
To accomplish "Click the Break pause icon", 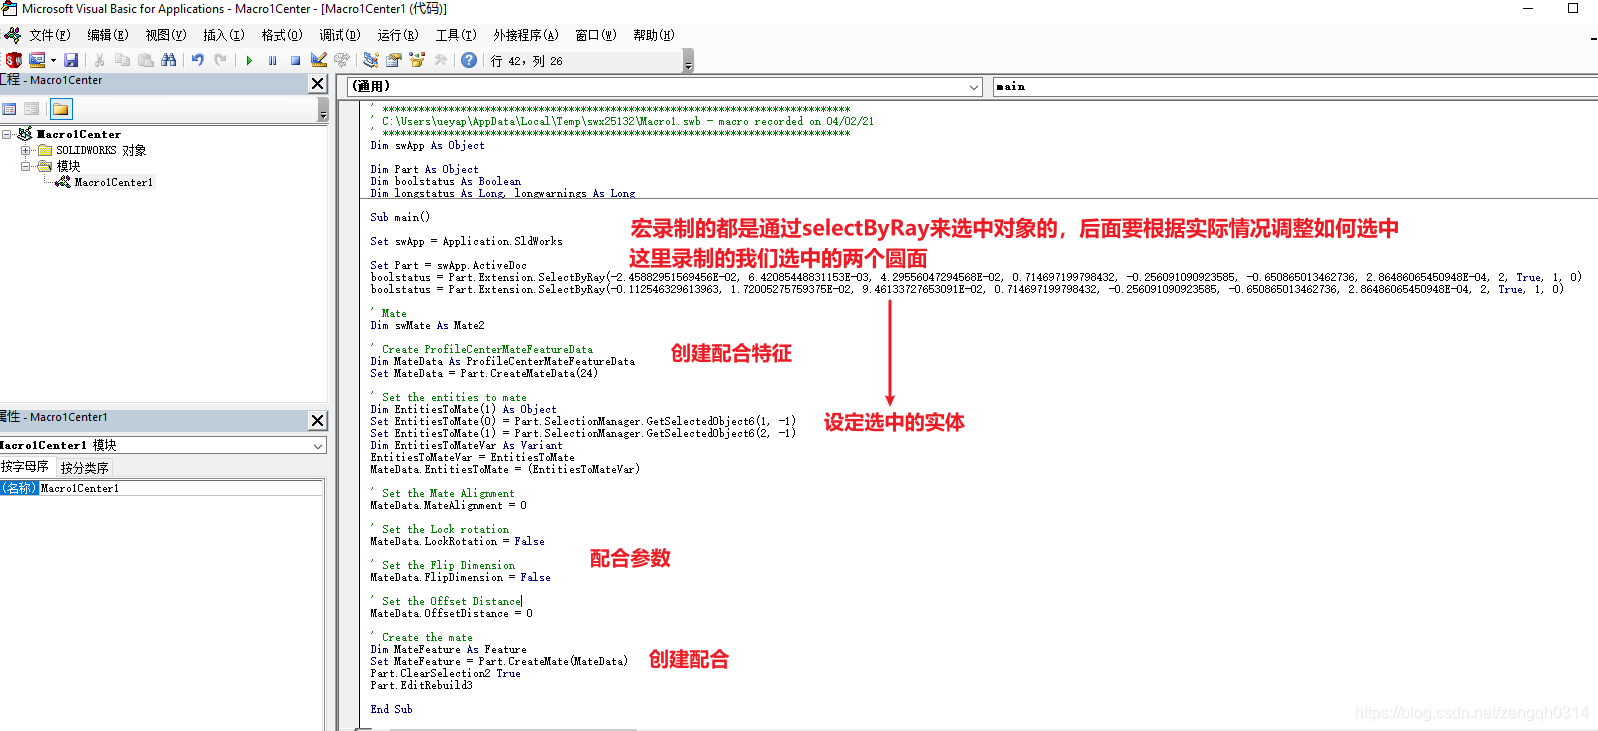I will click(272, 60).
